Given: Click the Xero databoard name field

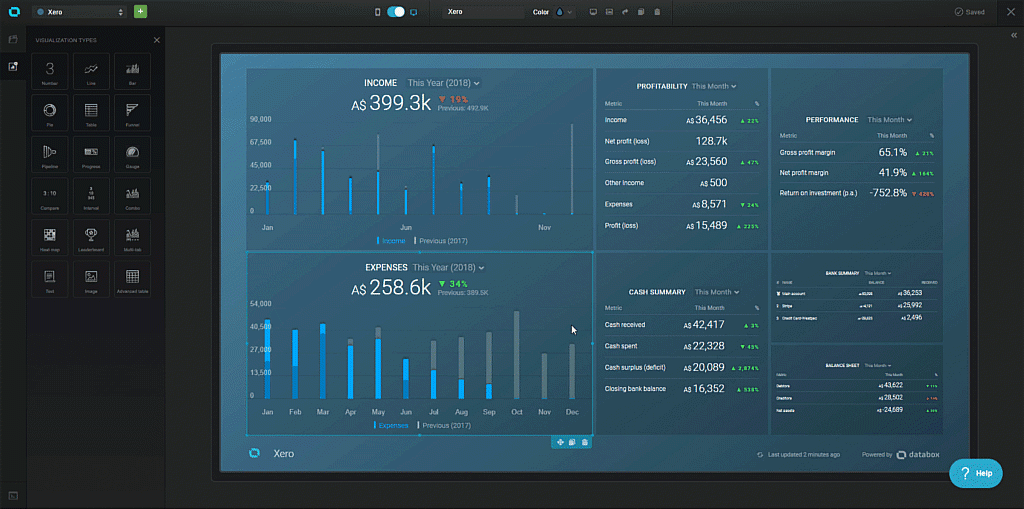Looking at the screenshot, I should pyautogui.click(x=483, y=12).
